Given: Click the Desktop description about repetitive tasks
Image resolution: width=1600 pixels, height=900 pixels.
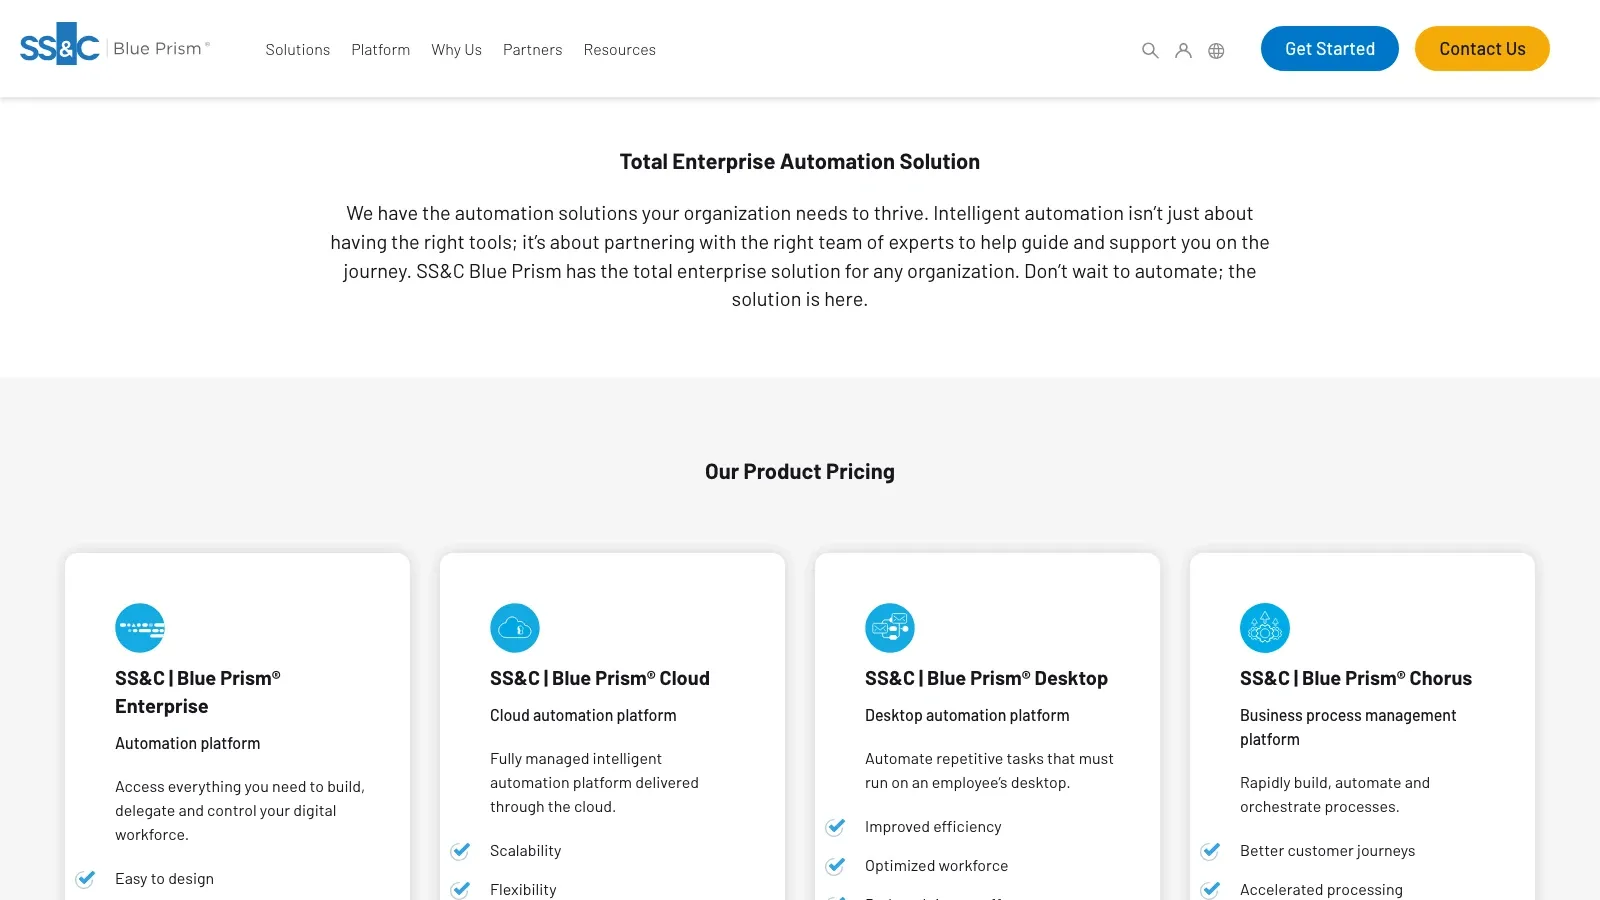Looking at the screenshot, I should [x=989, y=771].
